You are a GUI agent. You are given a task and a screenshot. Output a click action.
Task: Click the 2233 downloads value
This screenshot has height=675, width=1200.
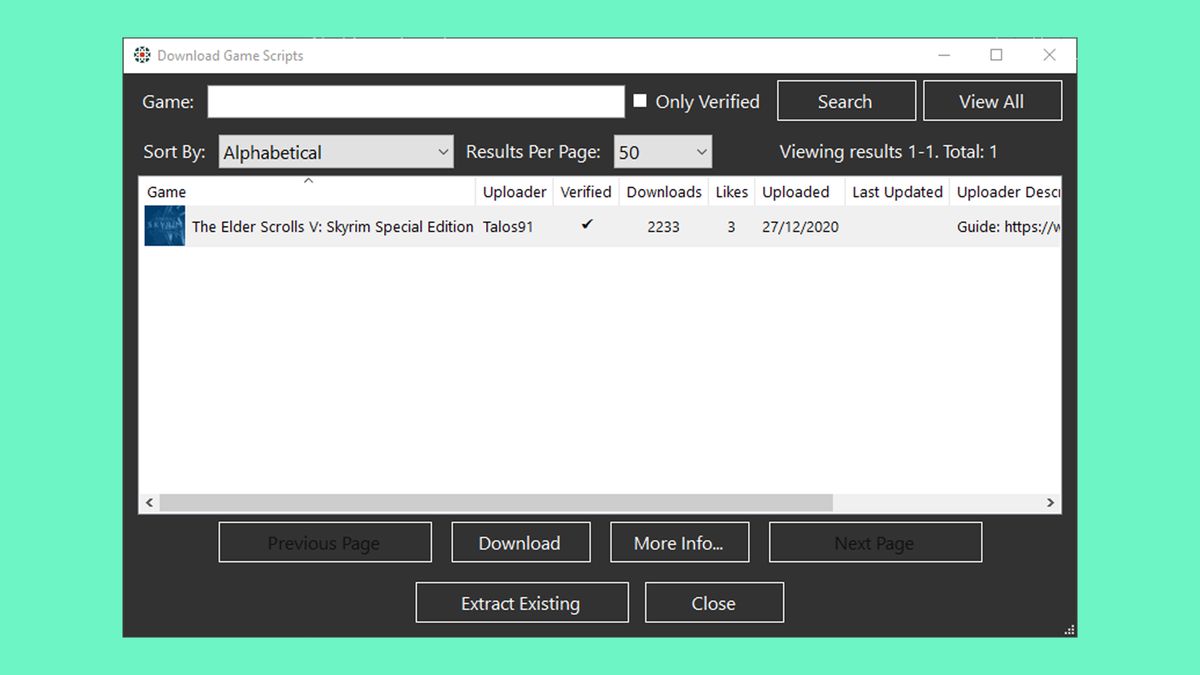[663, 227]
